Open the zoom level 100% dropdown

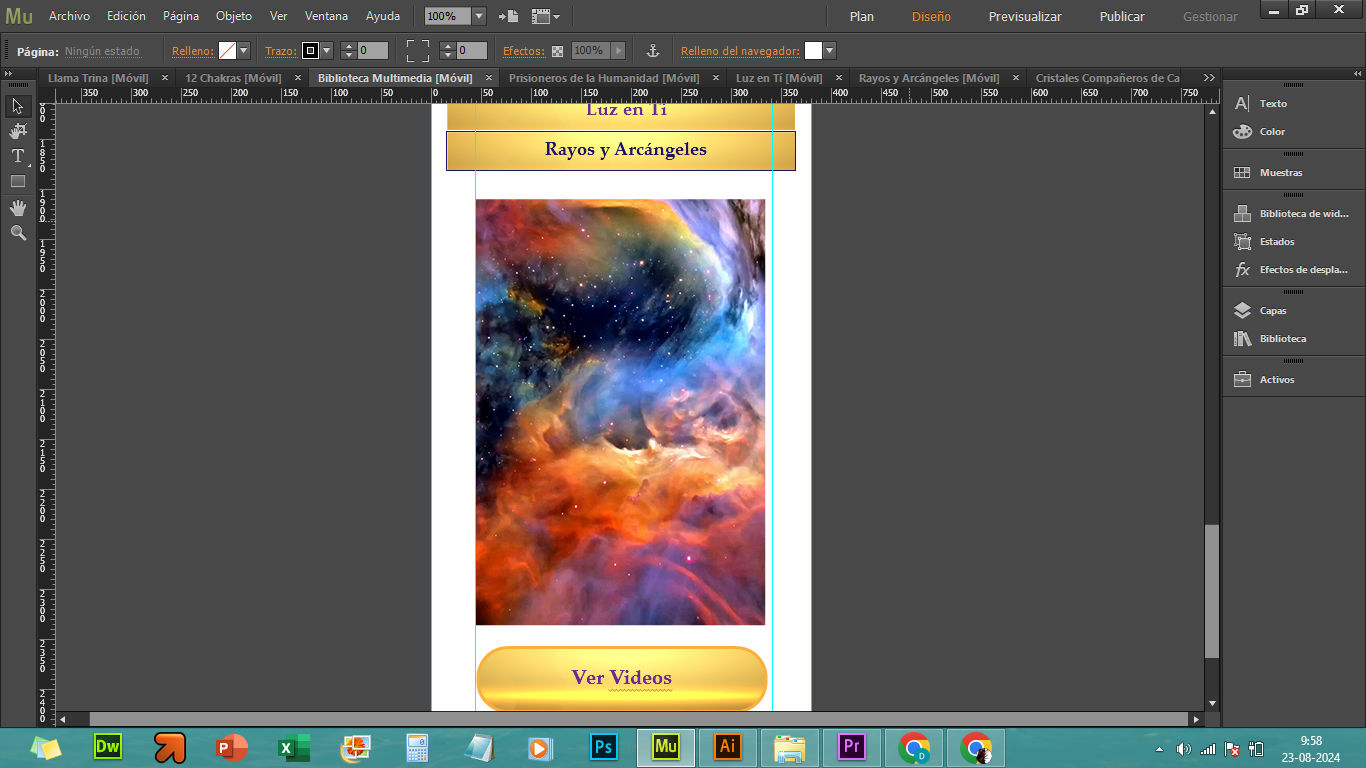[x=478, y=16]
